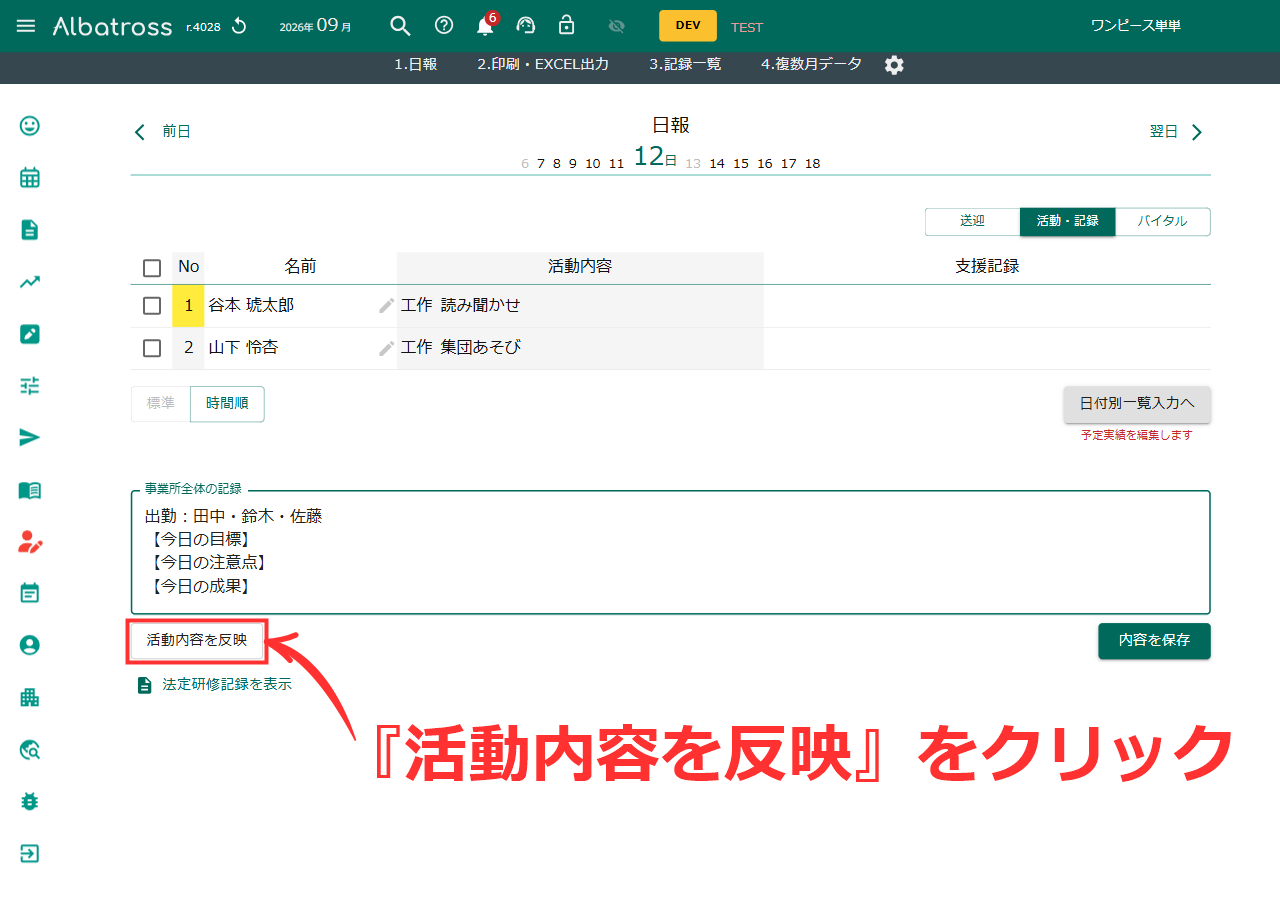
Task: Open the settings gear in submenu bar
Action: tap(894, 65)
